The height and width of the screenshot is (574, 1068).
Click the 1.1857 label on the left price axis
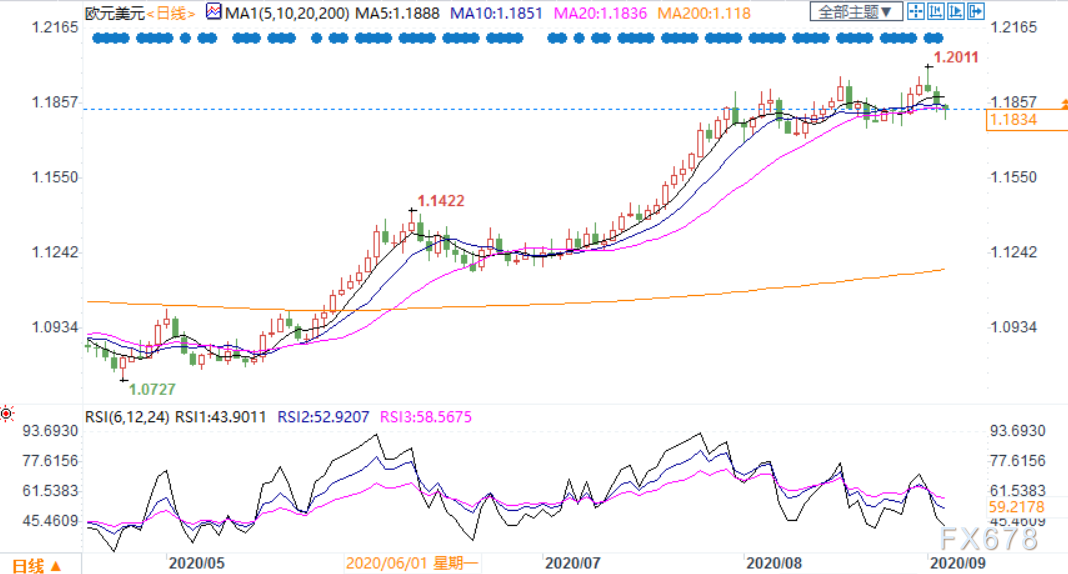[55, 102]
